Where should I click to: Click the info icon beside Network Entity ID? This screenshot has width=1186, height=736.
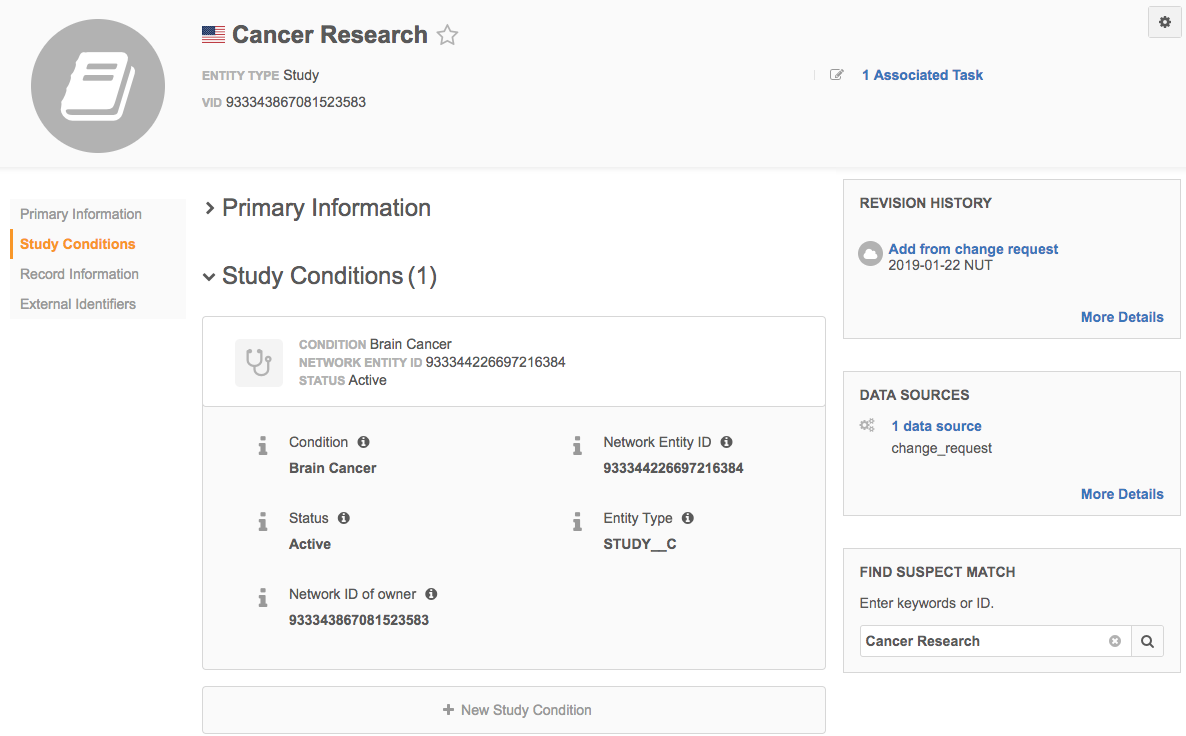pyautogui.click(x=726, y=442)
